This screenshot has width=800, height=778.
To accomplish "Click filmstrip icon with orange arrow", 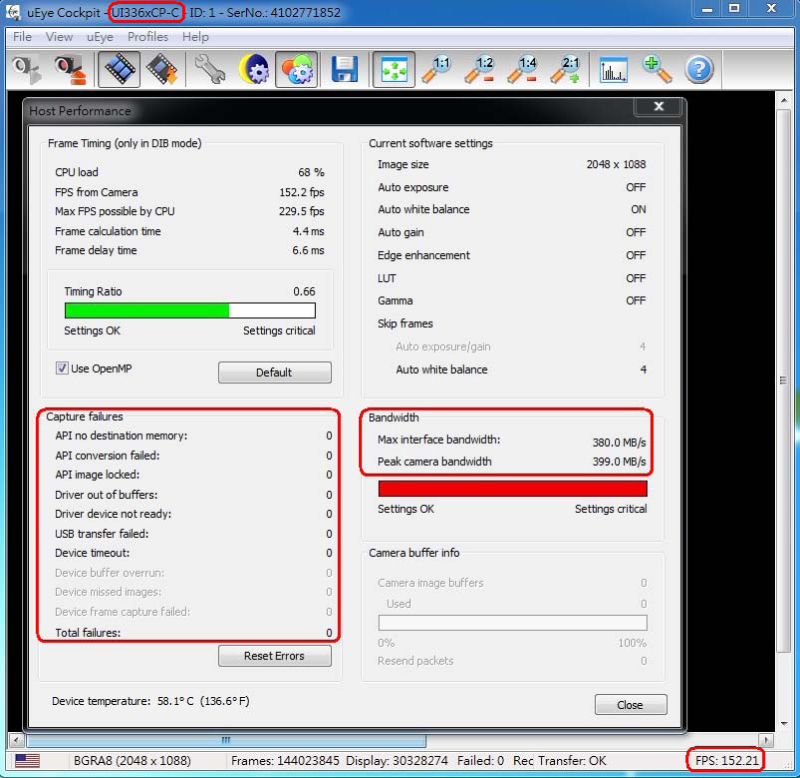I will click(x=162, y=69).
